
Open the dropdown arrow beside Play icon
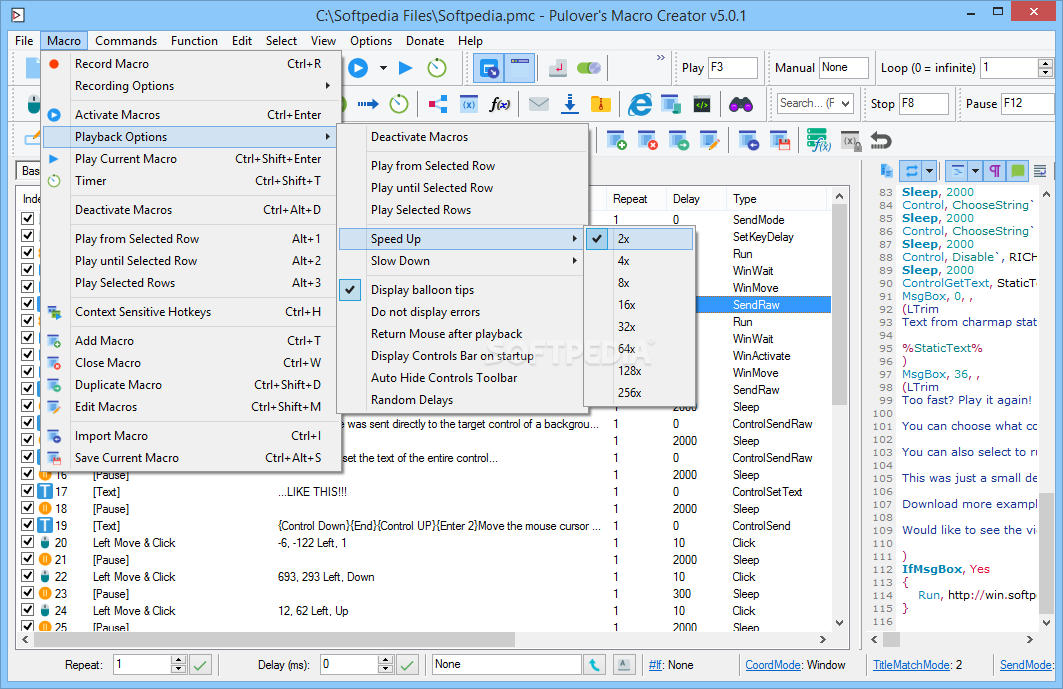point(383,68)
